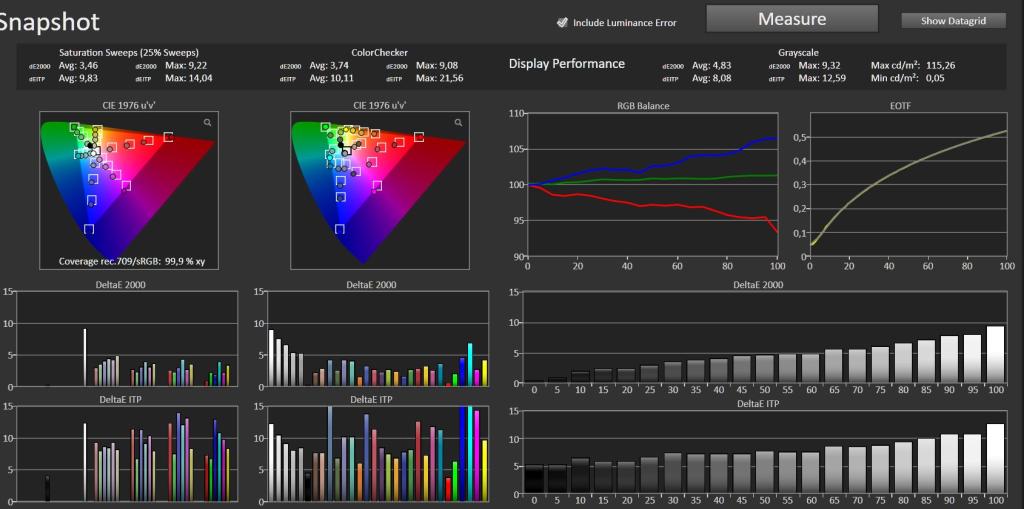1024x509 pixels.
Task: Click the red target square in Saturation Sweeps CIE
Action: 168,137
